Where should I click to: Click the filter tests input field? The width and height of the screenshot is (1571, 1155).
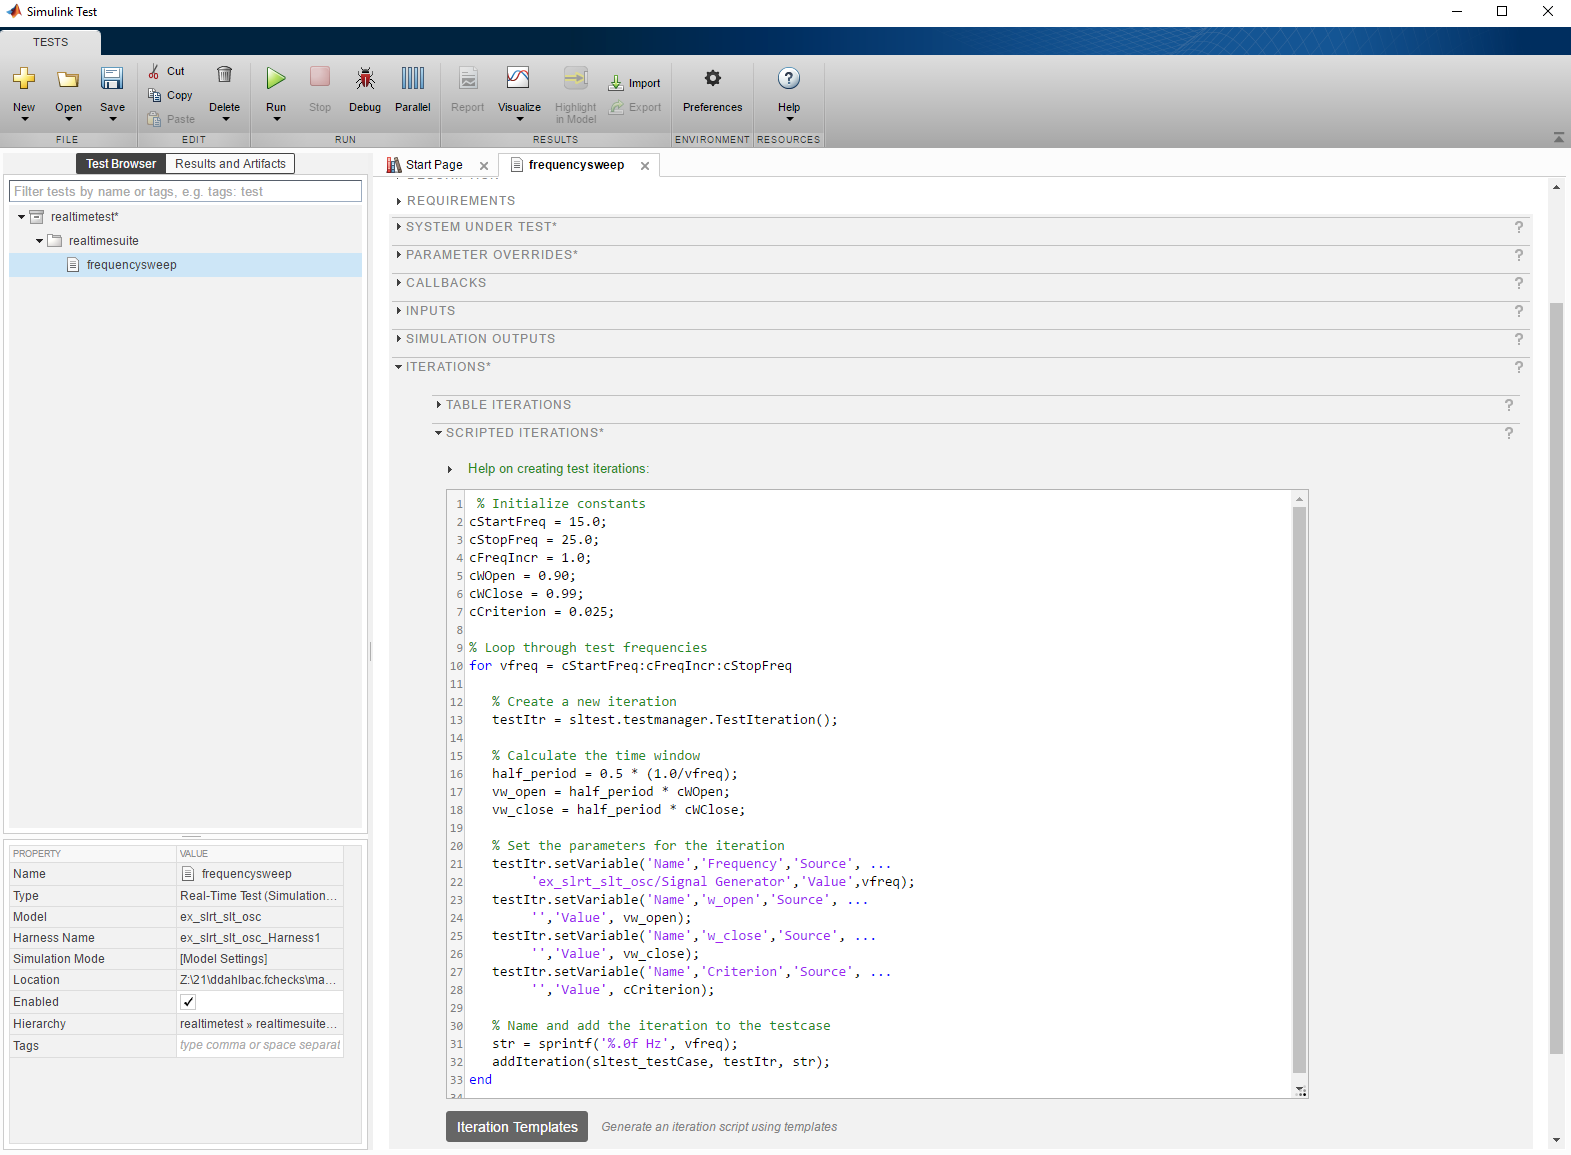coord(185,192)
